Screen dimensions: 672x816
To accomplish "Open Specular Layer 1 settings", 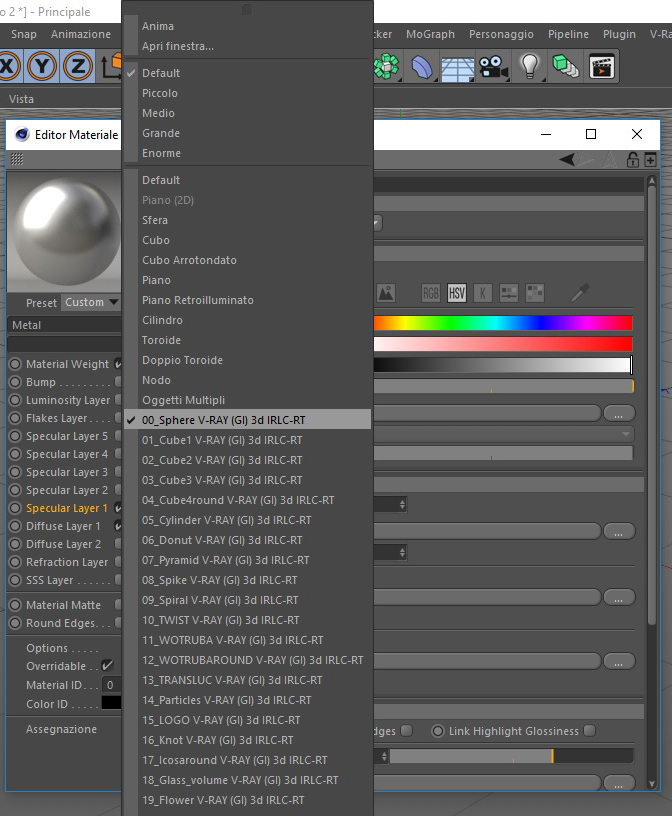I will pos(67,508).
